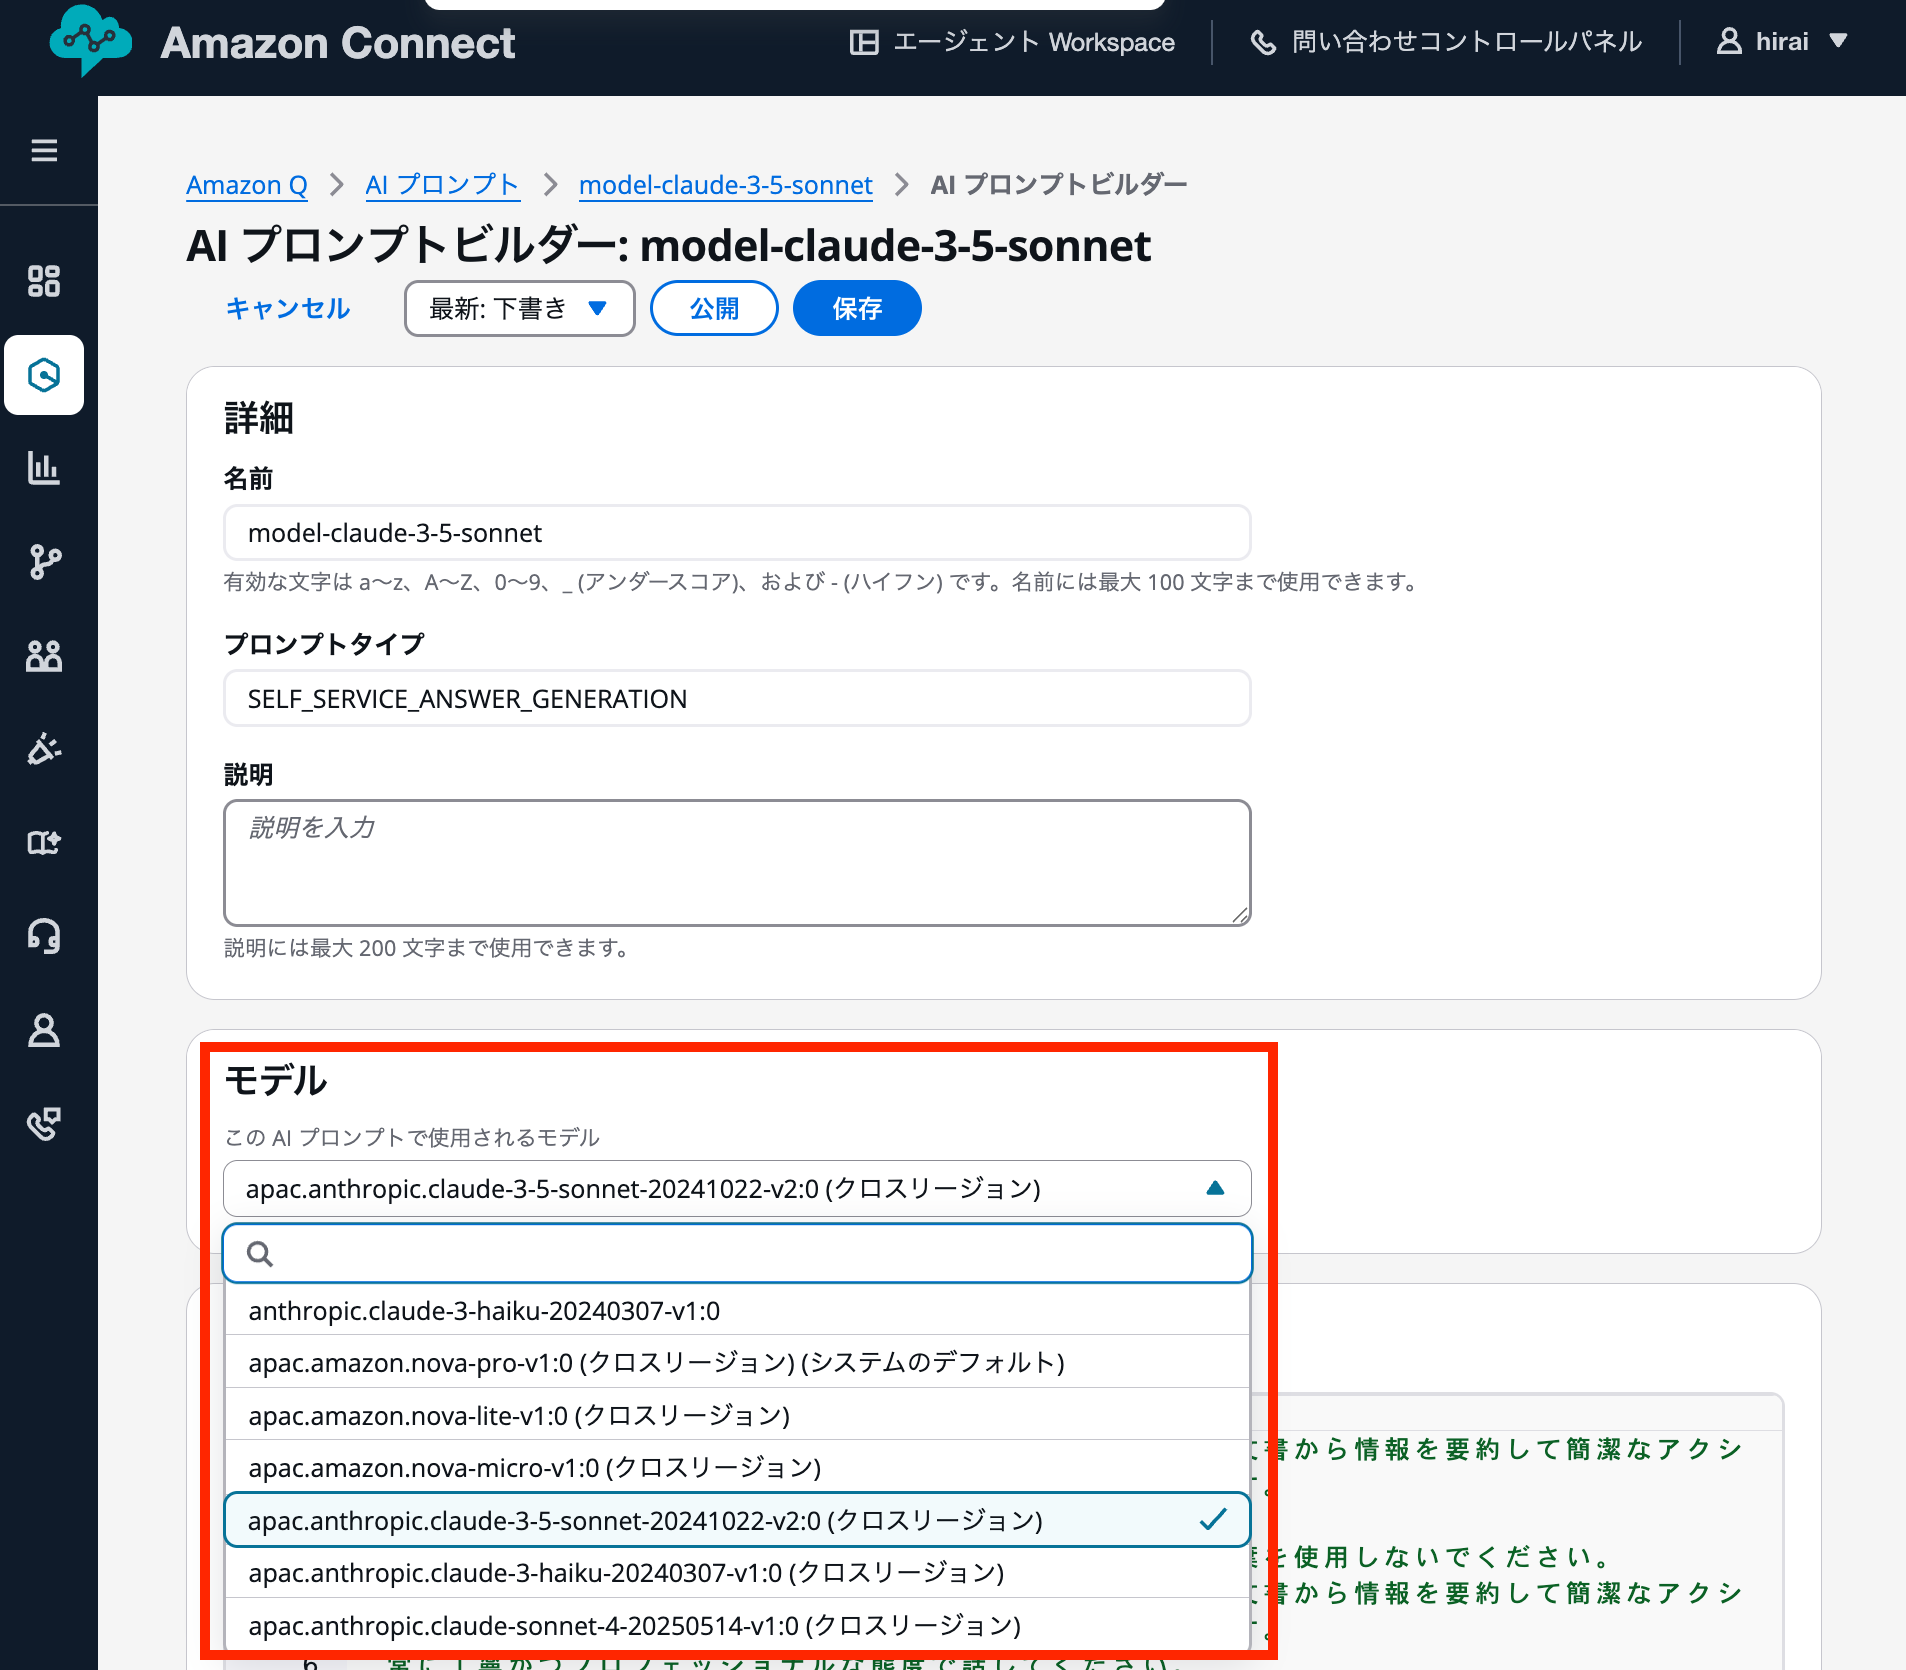Click the プロンプトタイプ field
Screen dimensions: 1906x1670
[737, 699]
